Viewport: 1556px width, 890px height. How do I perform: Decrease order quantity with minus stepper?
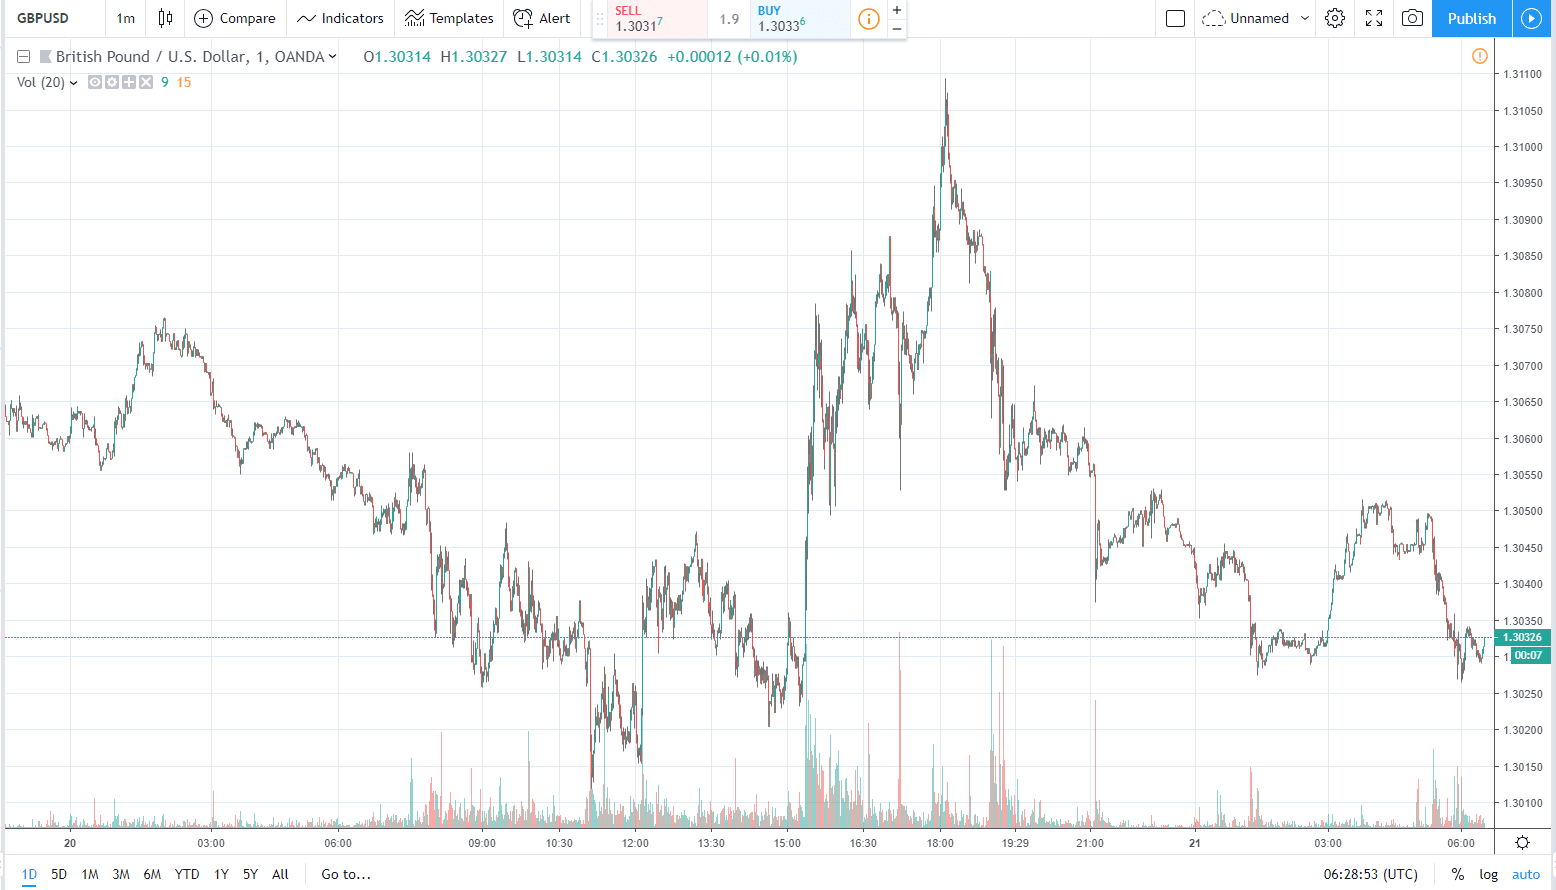point(897,28)
